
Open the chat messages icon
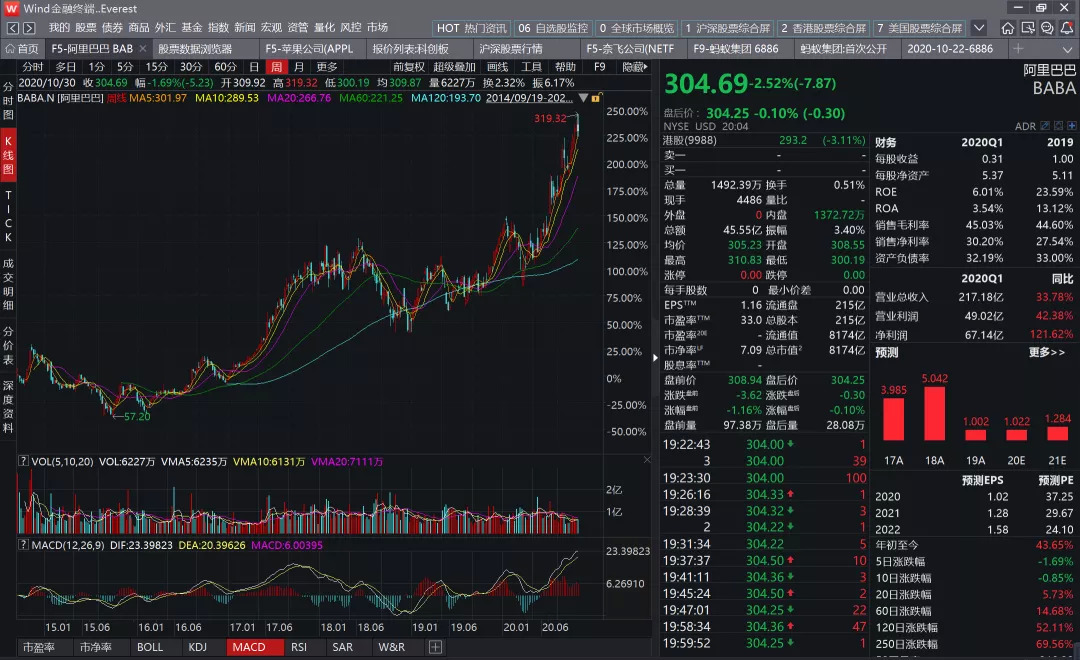coord(1047,28)
